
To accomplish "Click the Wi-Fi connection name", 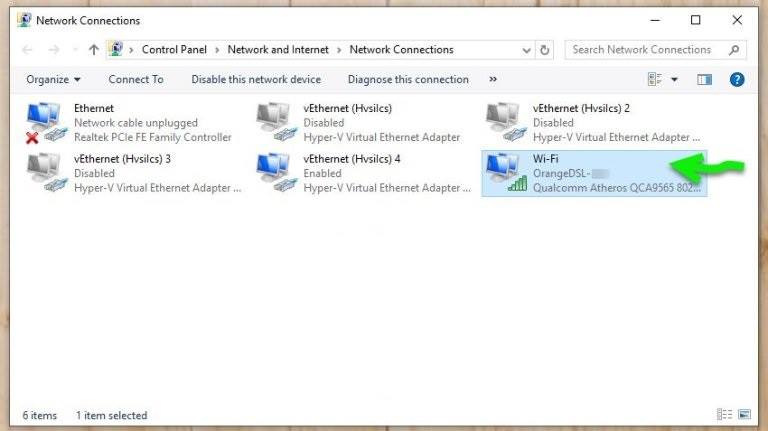I will click(x=545, y=159).
